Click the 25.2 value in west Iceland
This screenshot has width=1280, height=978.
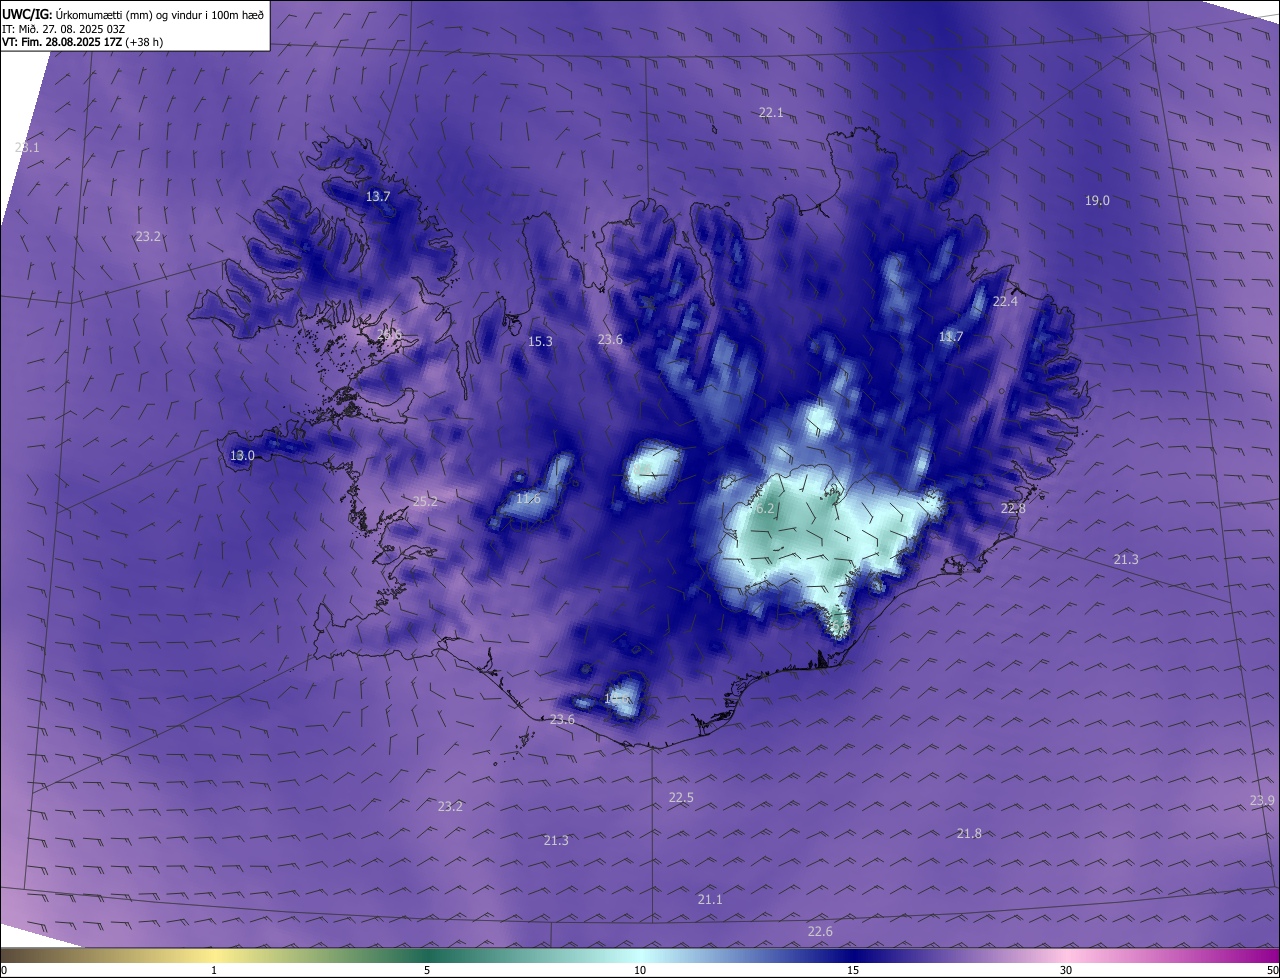425,502
